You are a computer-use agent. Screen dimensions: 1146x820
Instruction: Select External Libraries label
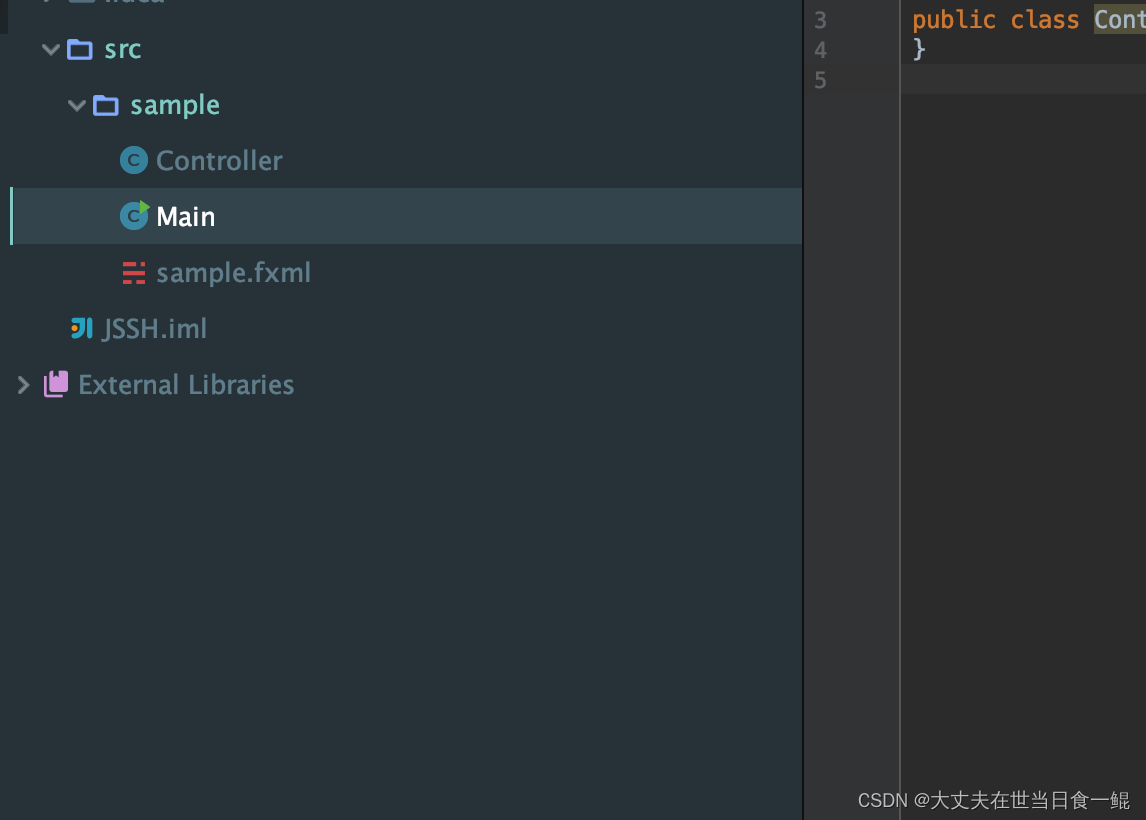pos(186,385)
